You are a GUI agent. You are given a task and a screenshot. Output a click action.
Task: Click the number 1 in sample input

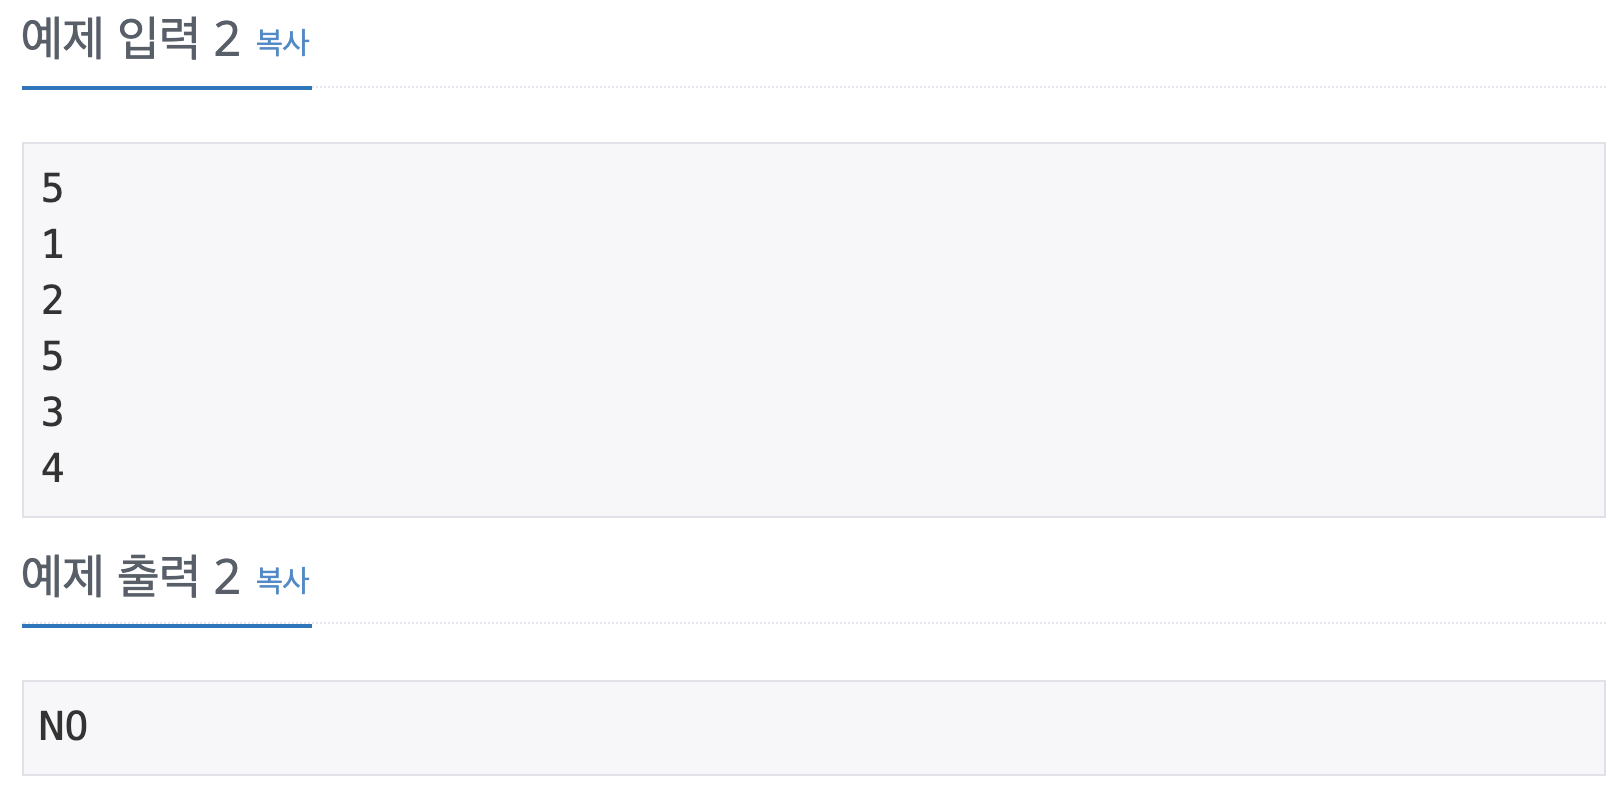point(52,244)
